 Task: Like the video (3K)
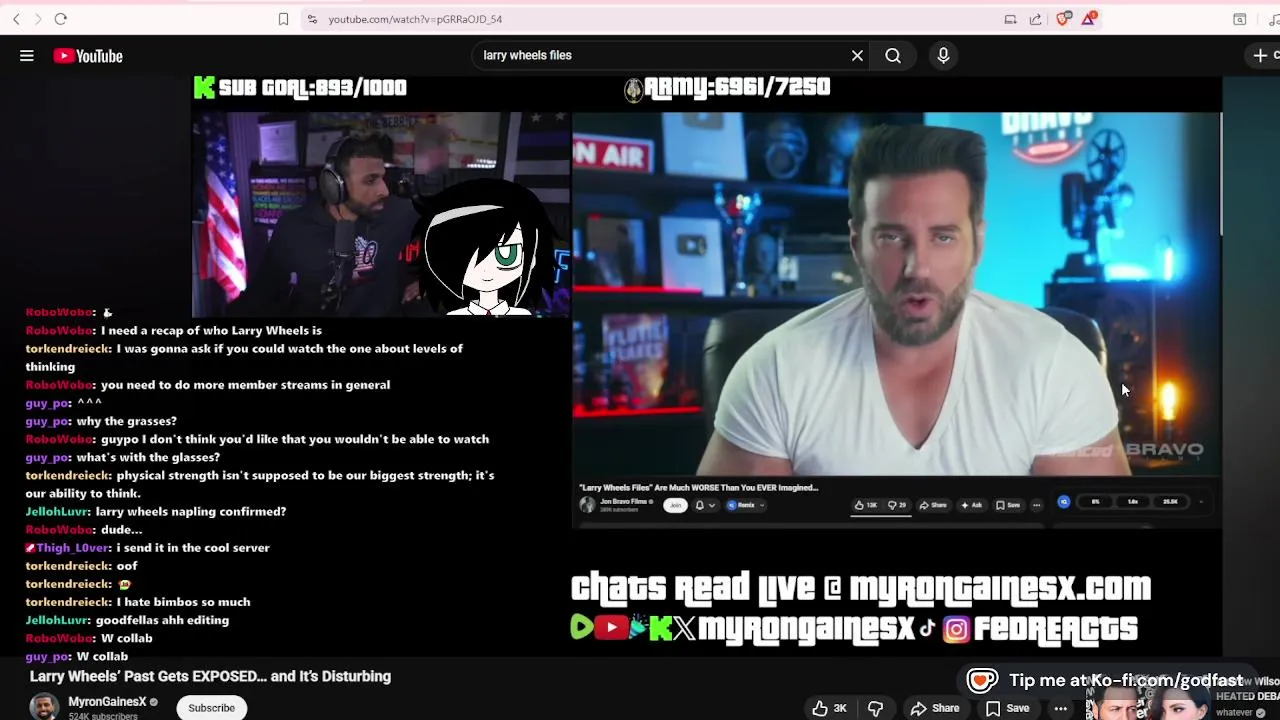coord(829,708)
